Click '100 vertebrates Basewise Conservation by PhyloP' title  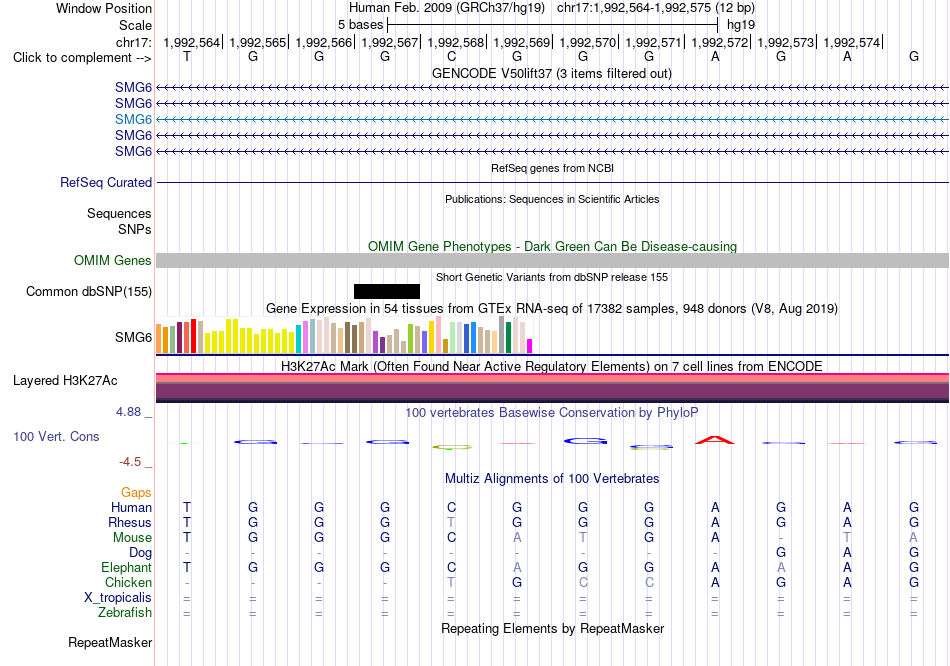point(552,413)
